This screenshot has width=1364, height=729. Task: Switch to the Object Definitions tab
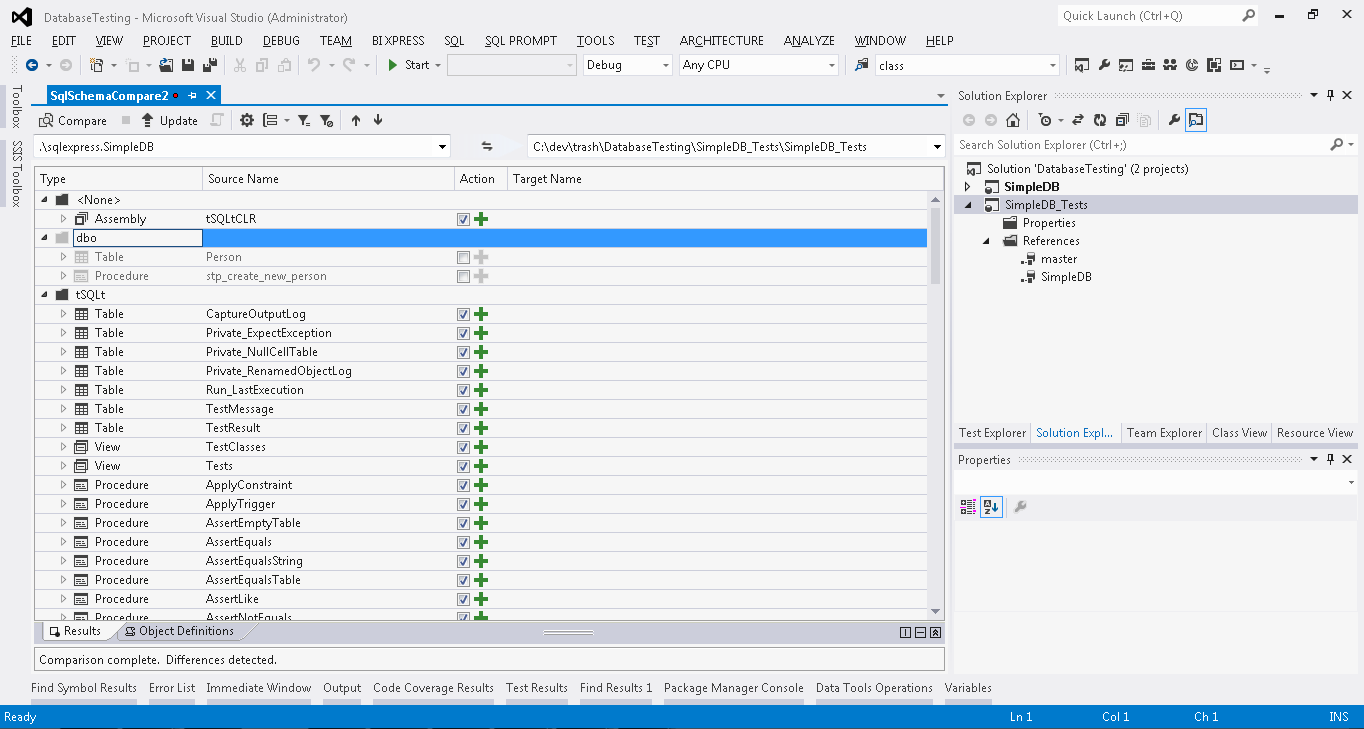click(185, 631)
